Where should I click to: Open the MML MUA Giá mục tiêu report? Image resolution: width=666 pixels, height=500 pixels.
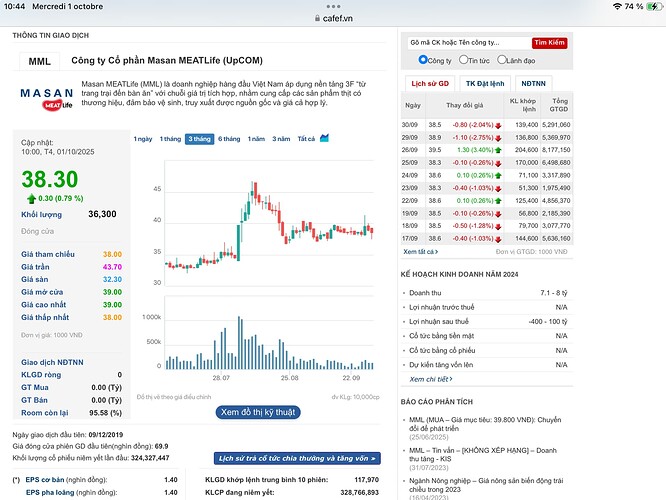tap(485, 424)
